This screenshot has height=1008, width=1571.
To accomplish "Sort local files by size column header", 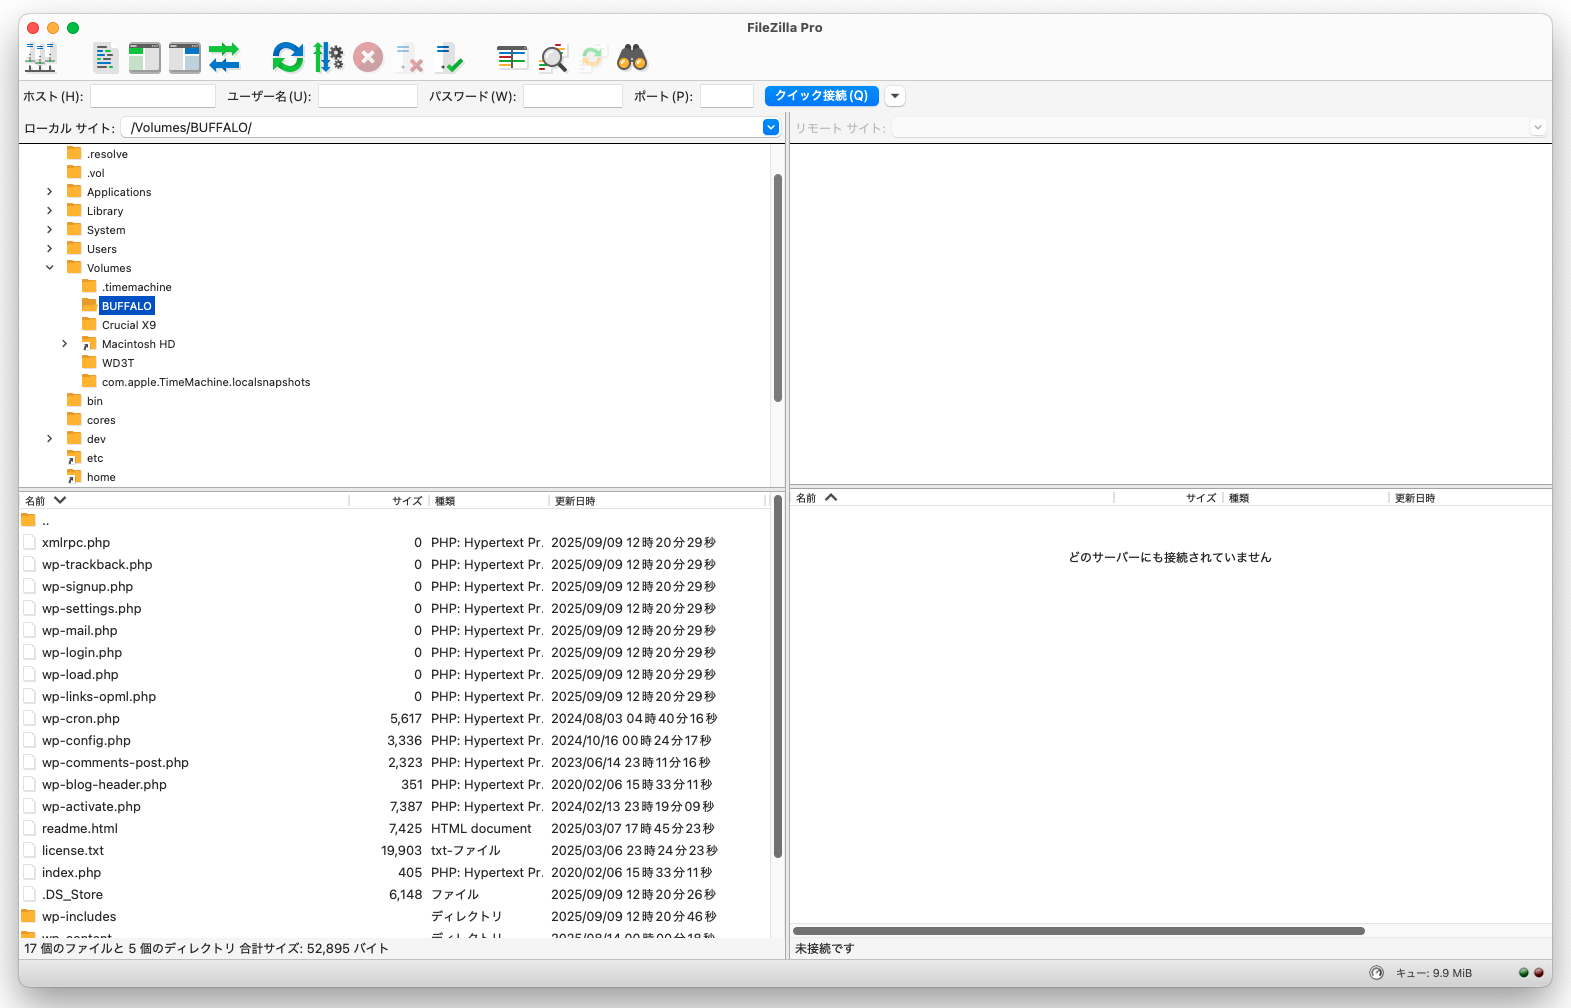I will [388, 500].
